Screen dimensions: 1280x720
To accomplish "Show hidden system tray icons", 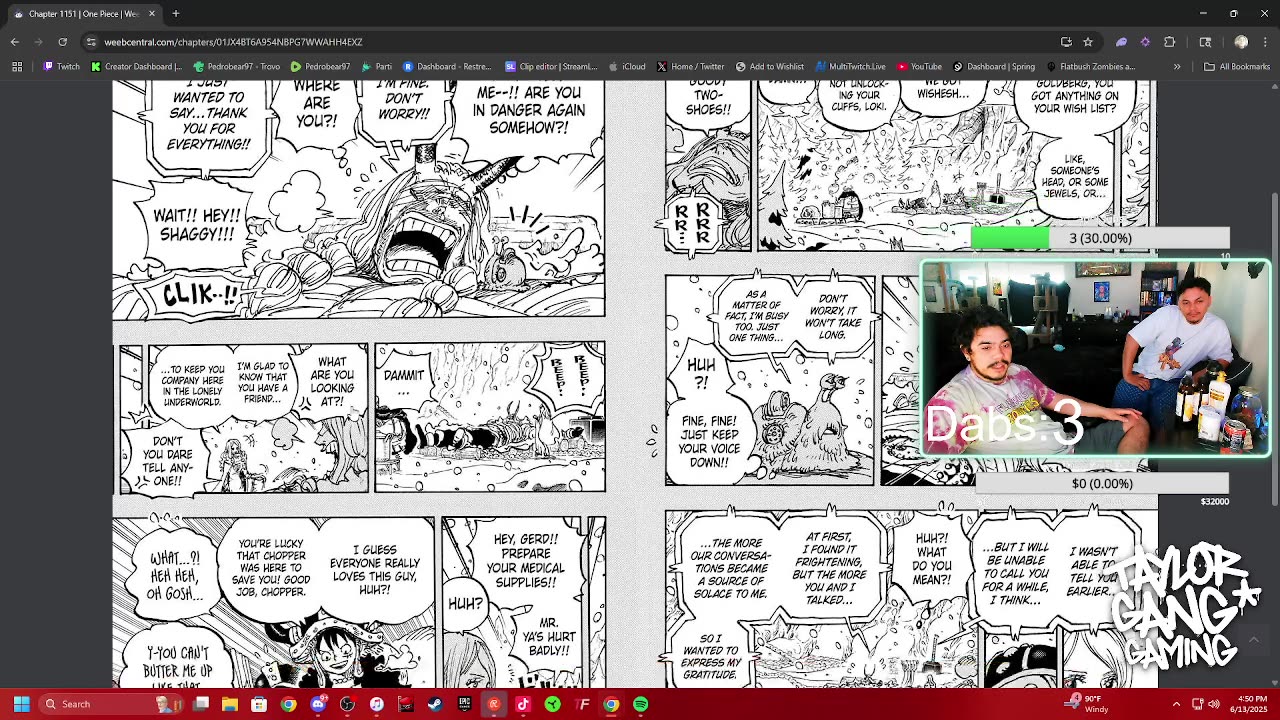I will coord(1176,704).
